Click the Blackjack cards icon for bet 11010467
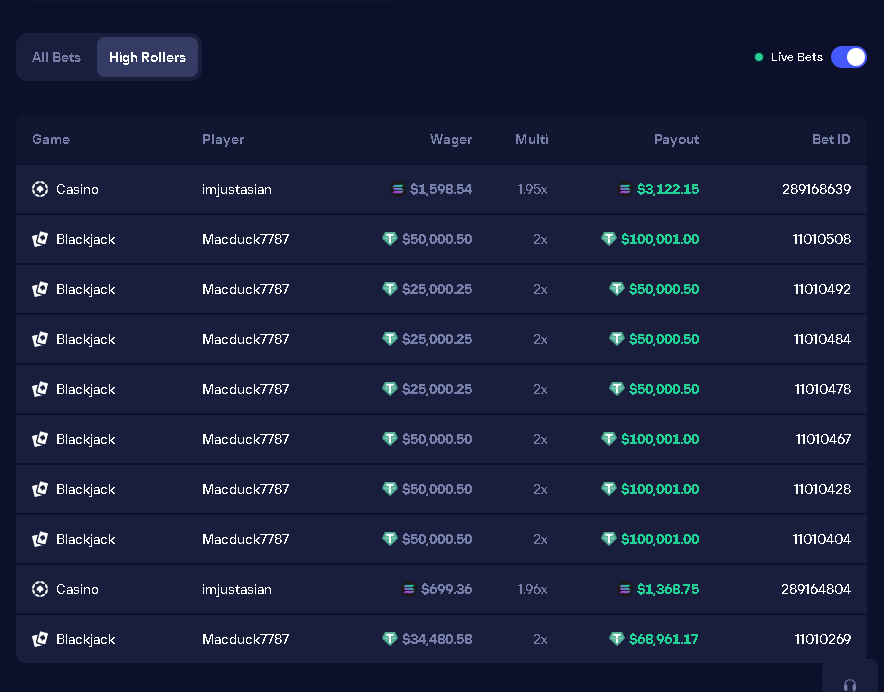The width and height of the screenshot is (884, 692). coord(40,439)
